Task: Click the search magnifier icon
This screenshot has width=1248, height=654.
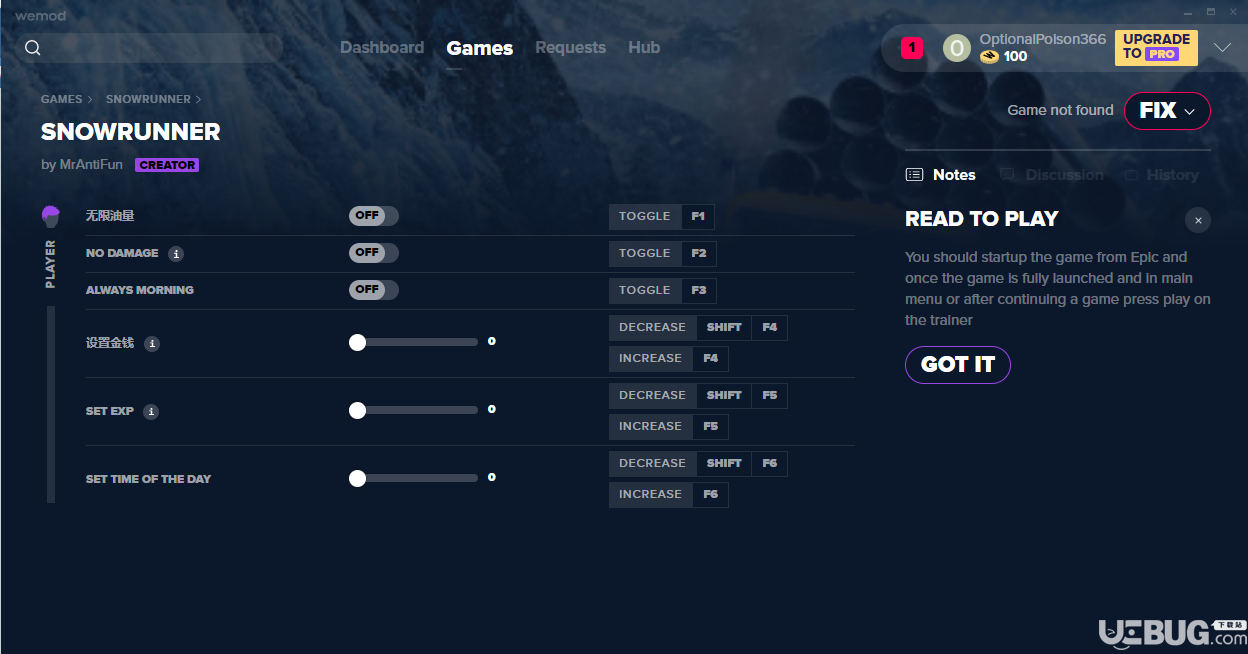Action: tap(33, 48)
